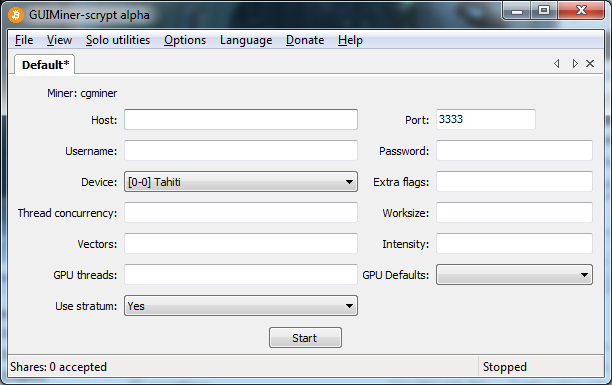Click the 'Shares: 0 accepted' status text
The image size is (612, 385).
(59, 367)
